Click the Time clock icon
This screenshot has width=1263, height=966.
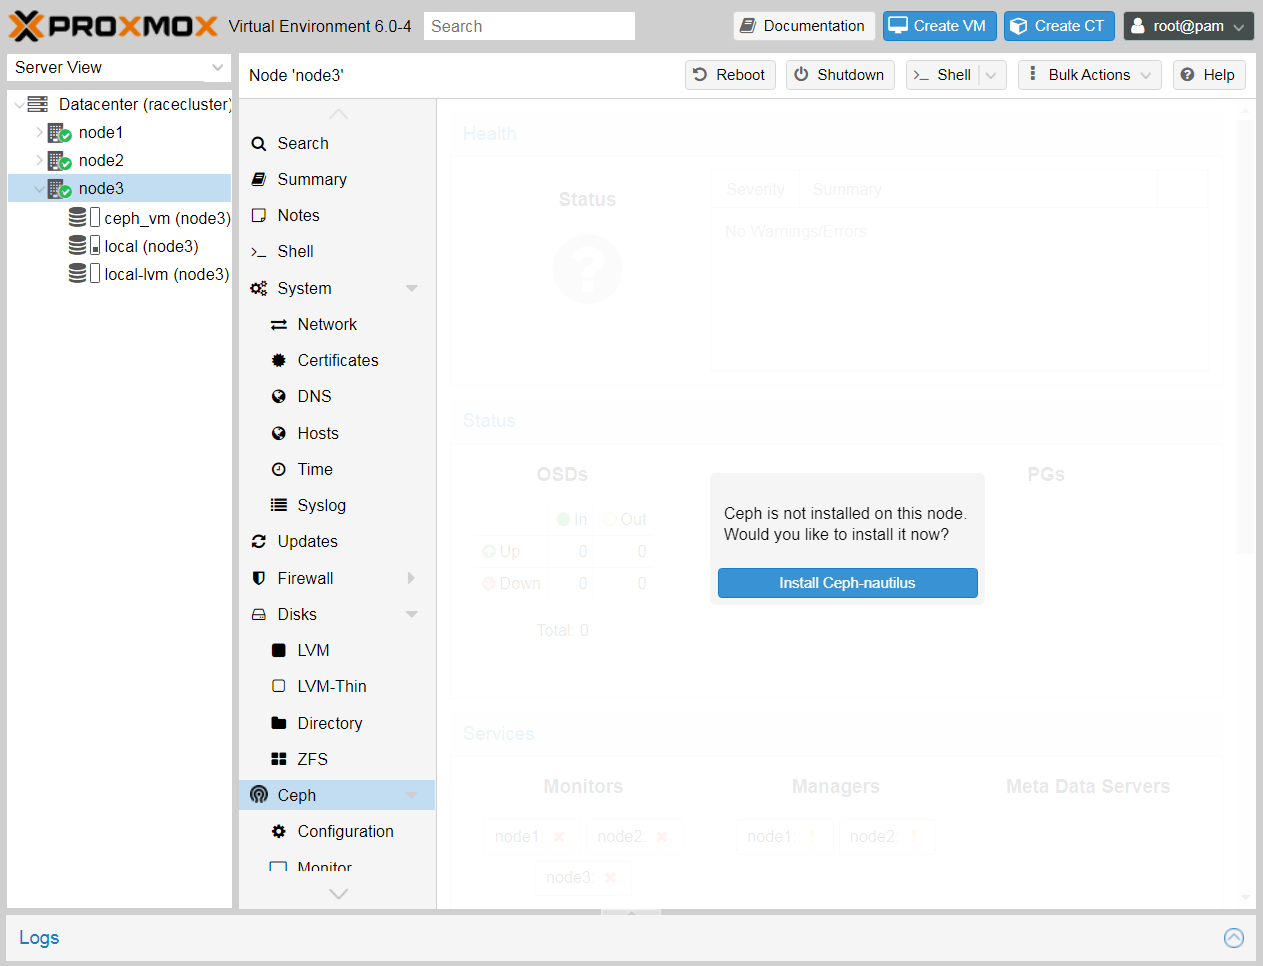click(x=279, y=469)
